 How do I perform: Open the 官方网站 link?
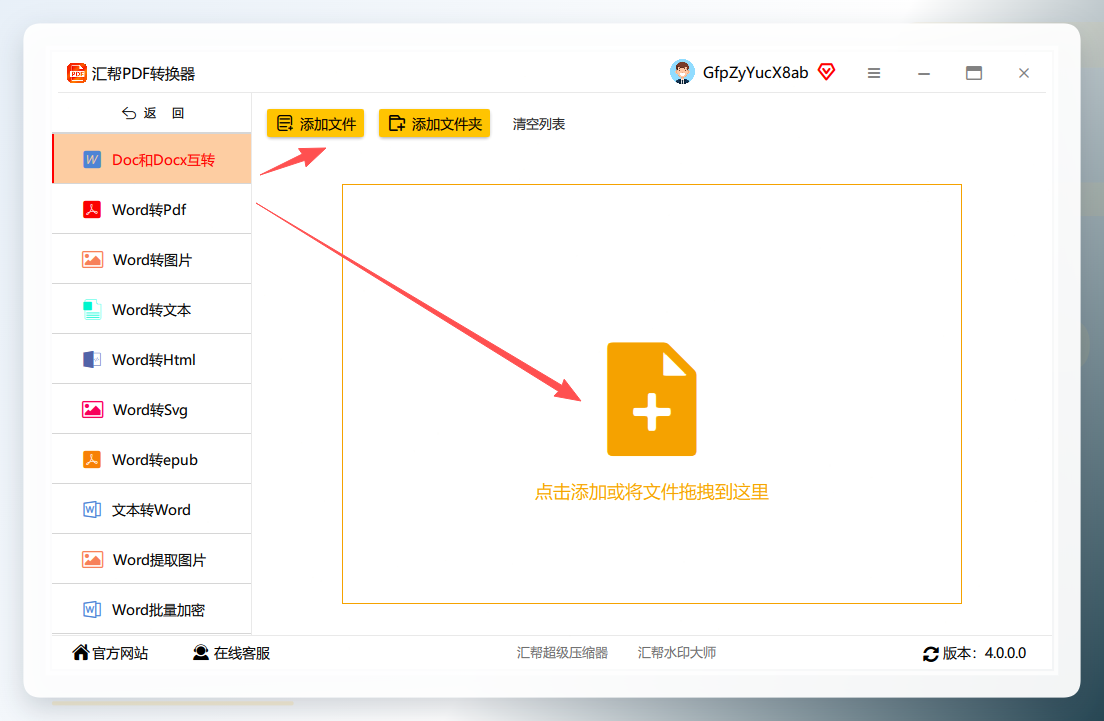coord(111,653)
